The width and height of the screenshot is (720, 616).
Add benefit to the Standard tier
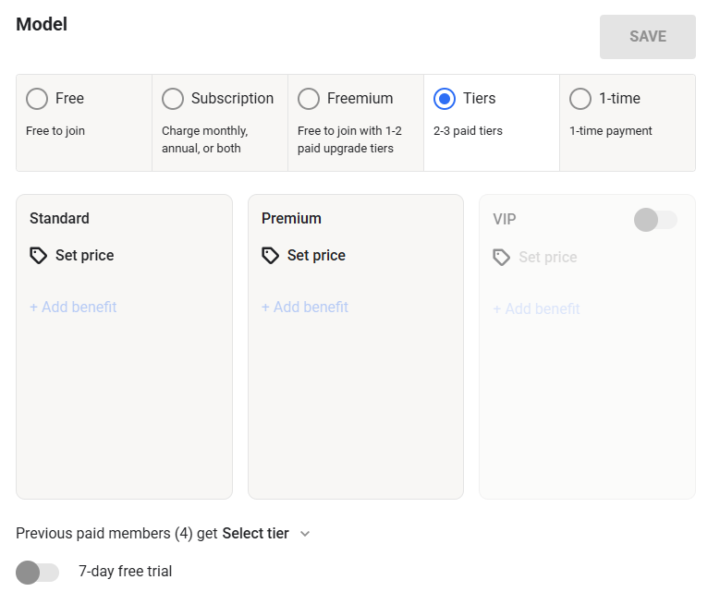coord(73,307)
